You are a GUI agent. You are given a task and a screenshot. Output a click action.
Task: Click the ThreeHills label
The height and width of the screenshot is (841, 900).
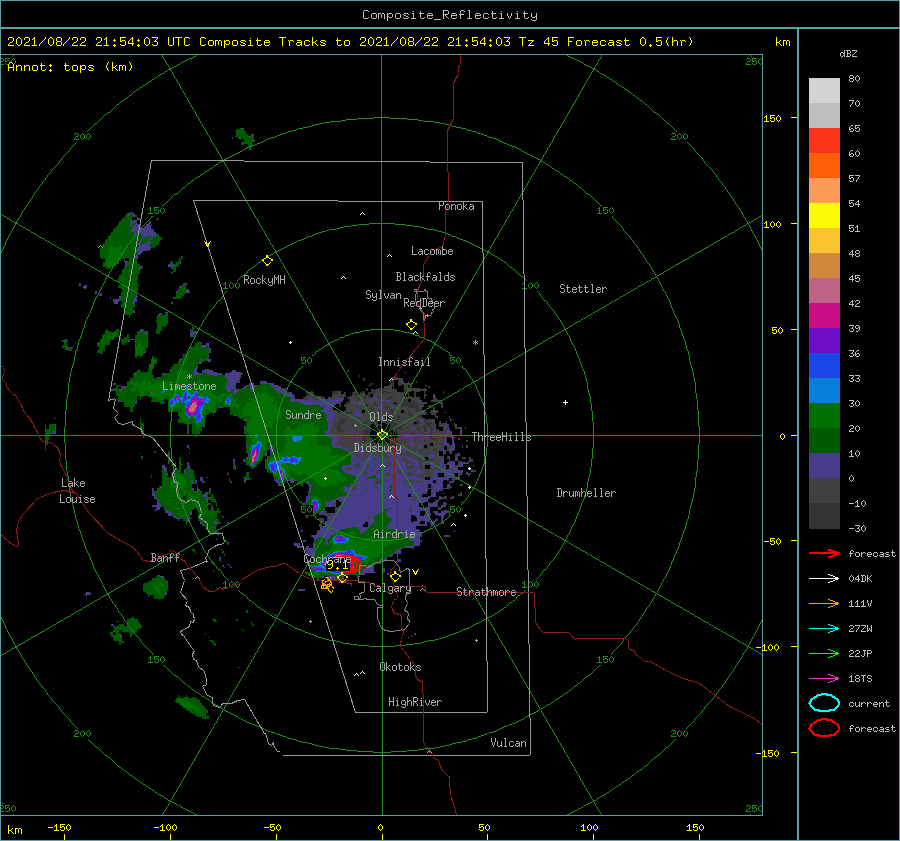click(502, 437)
